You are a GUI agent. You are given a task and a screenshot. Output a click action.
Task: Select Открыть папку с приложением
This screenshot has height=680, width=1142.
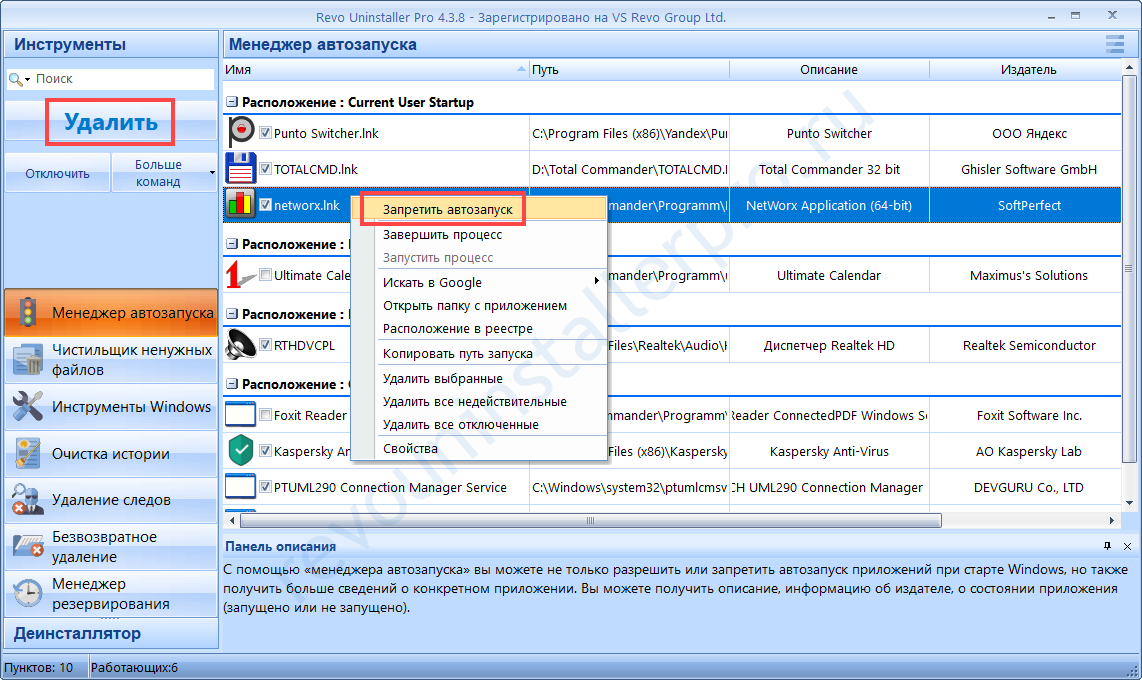[479, 306]
